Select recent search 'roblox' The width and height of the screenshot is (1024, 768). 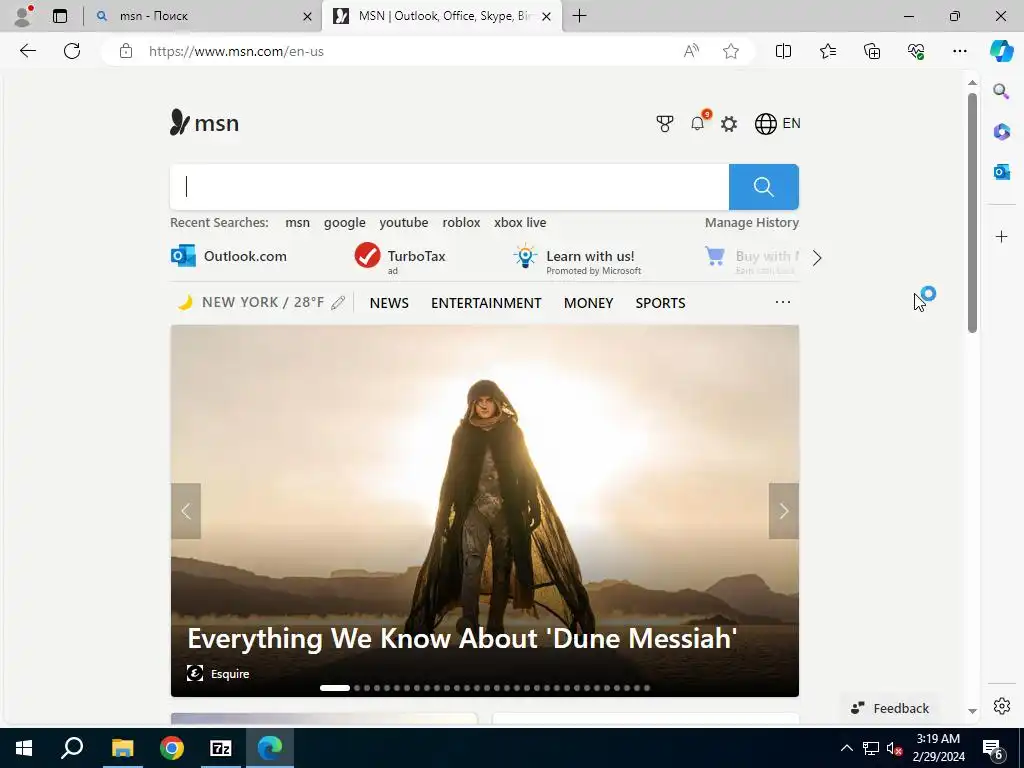(x=461, y=223)
